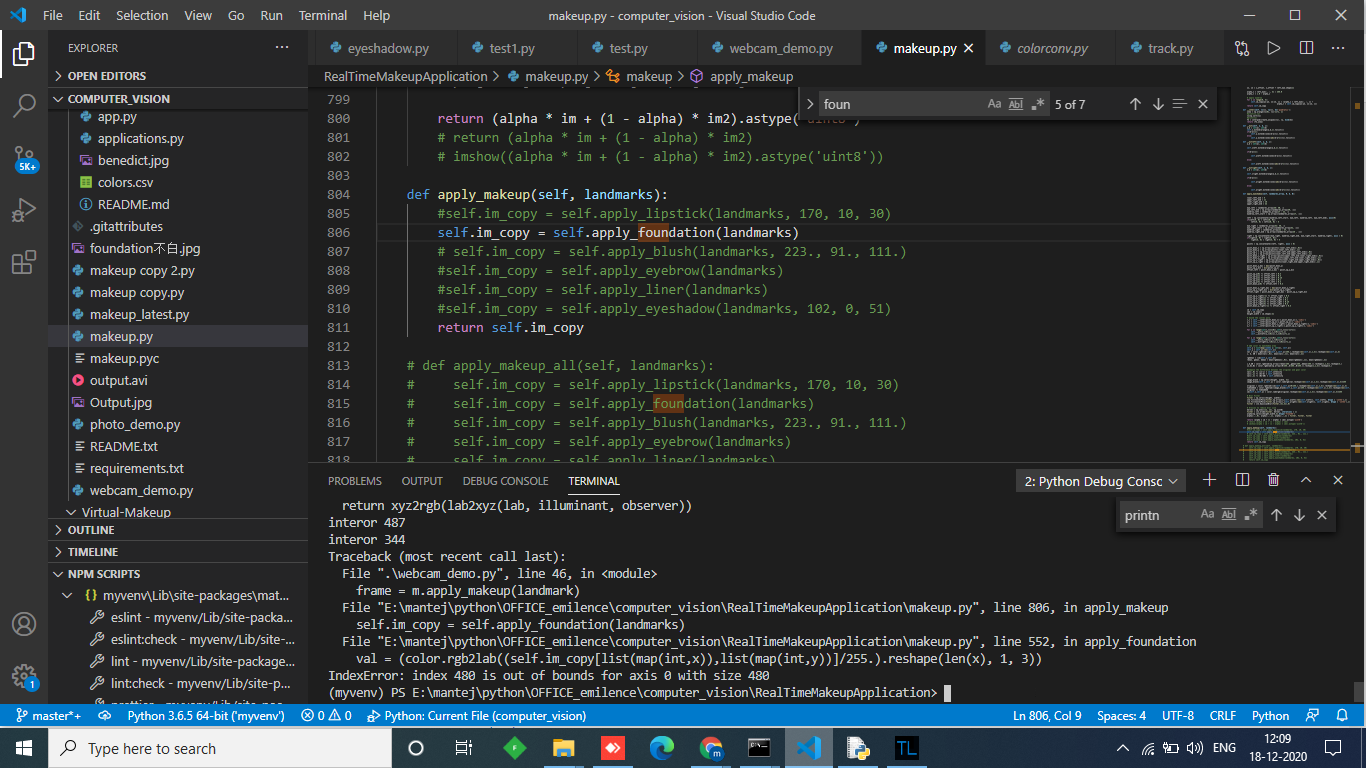Go to previous match in editor find
Viewport: 1366px width, 768px height.
pos(1135,104)
